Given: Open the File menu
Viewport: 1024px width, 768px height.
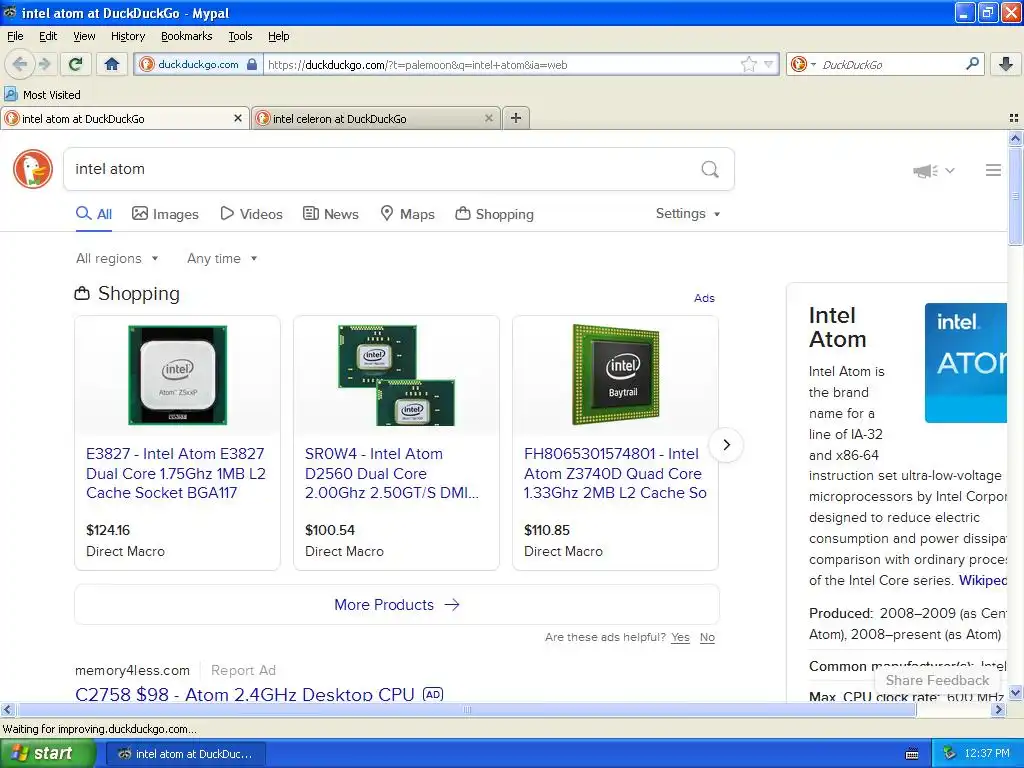Looking at the screenshot, I should (x=15, y=36).
